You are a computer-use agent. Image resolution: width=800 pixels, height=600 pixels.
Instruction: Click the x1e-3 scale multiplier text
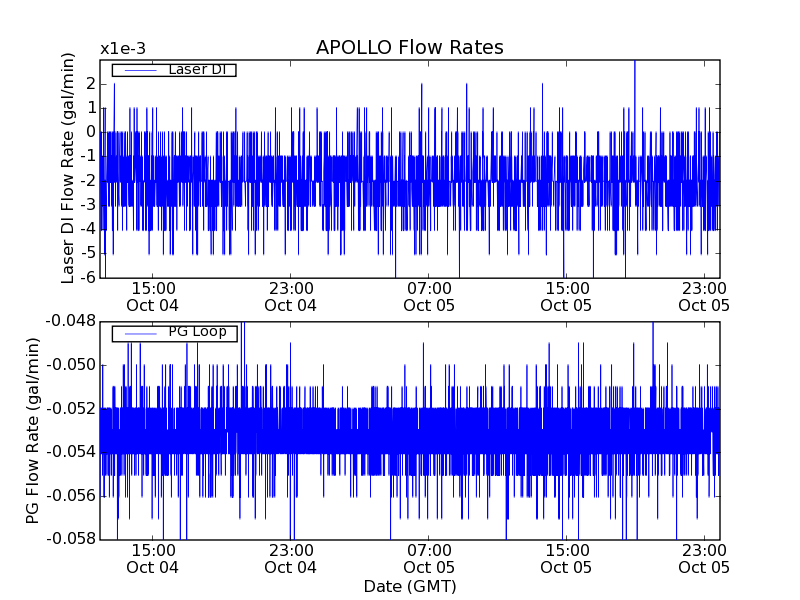pos(121,48)
